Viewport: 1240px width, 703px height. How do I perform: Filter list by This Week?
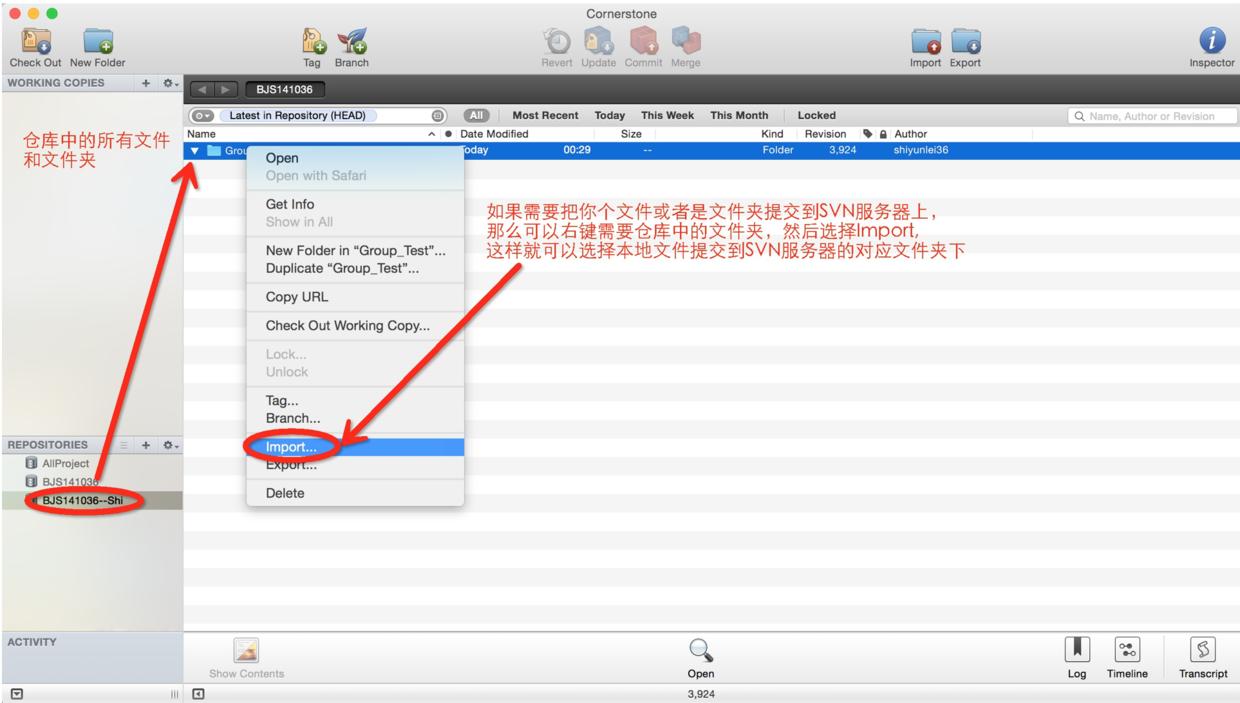point(667,115)
